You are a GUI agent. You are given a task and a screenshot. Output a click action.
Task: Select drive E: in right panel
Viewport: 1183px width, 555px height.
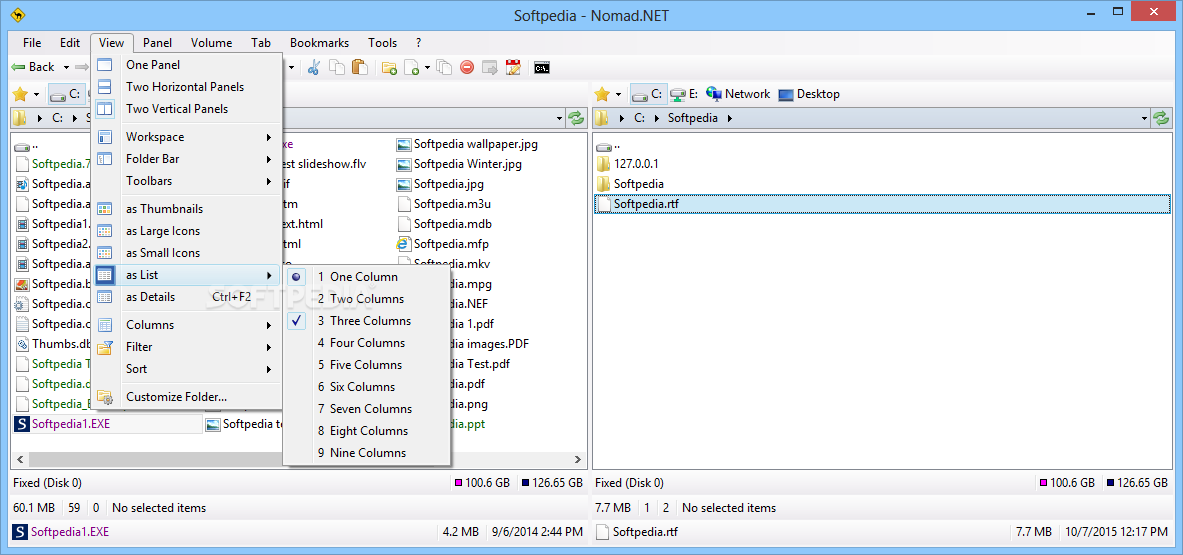click(x=684, y=94)
